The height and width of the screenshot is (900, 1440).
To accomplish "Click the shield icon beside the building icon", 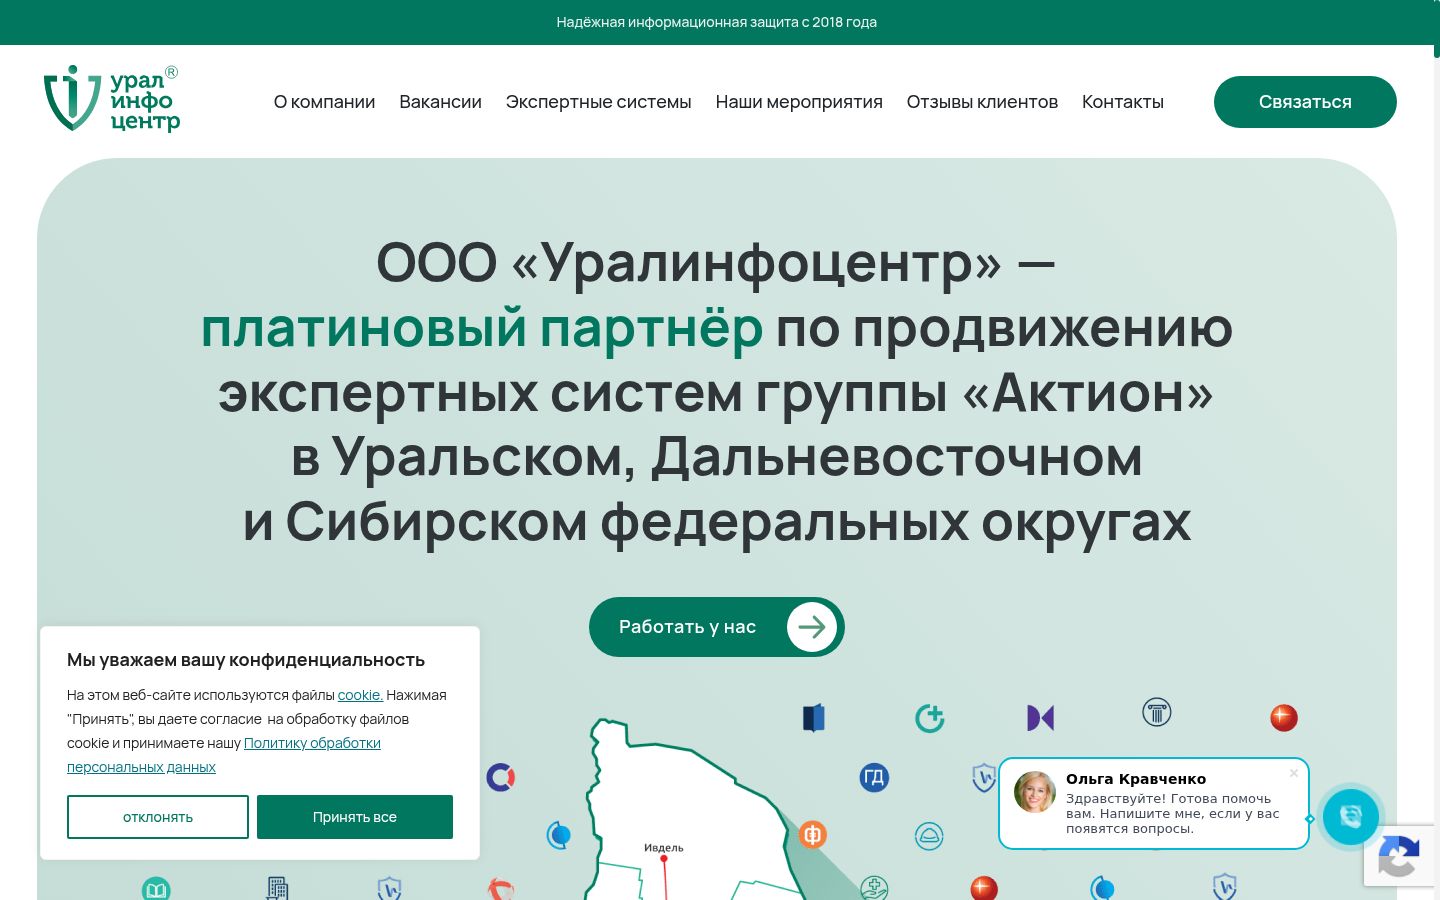I will pos(389,888).
